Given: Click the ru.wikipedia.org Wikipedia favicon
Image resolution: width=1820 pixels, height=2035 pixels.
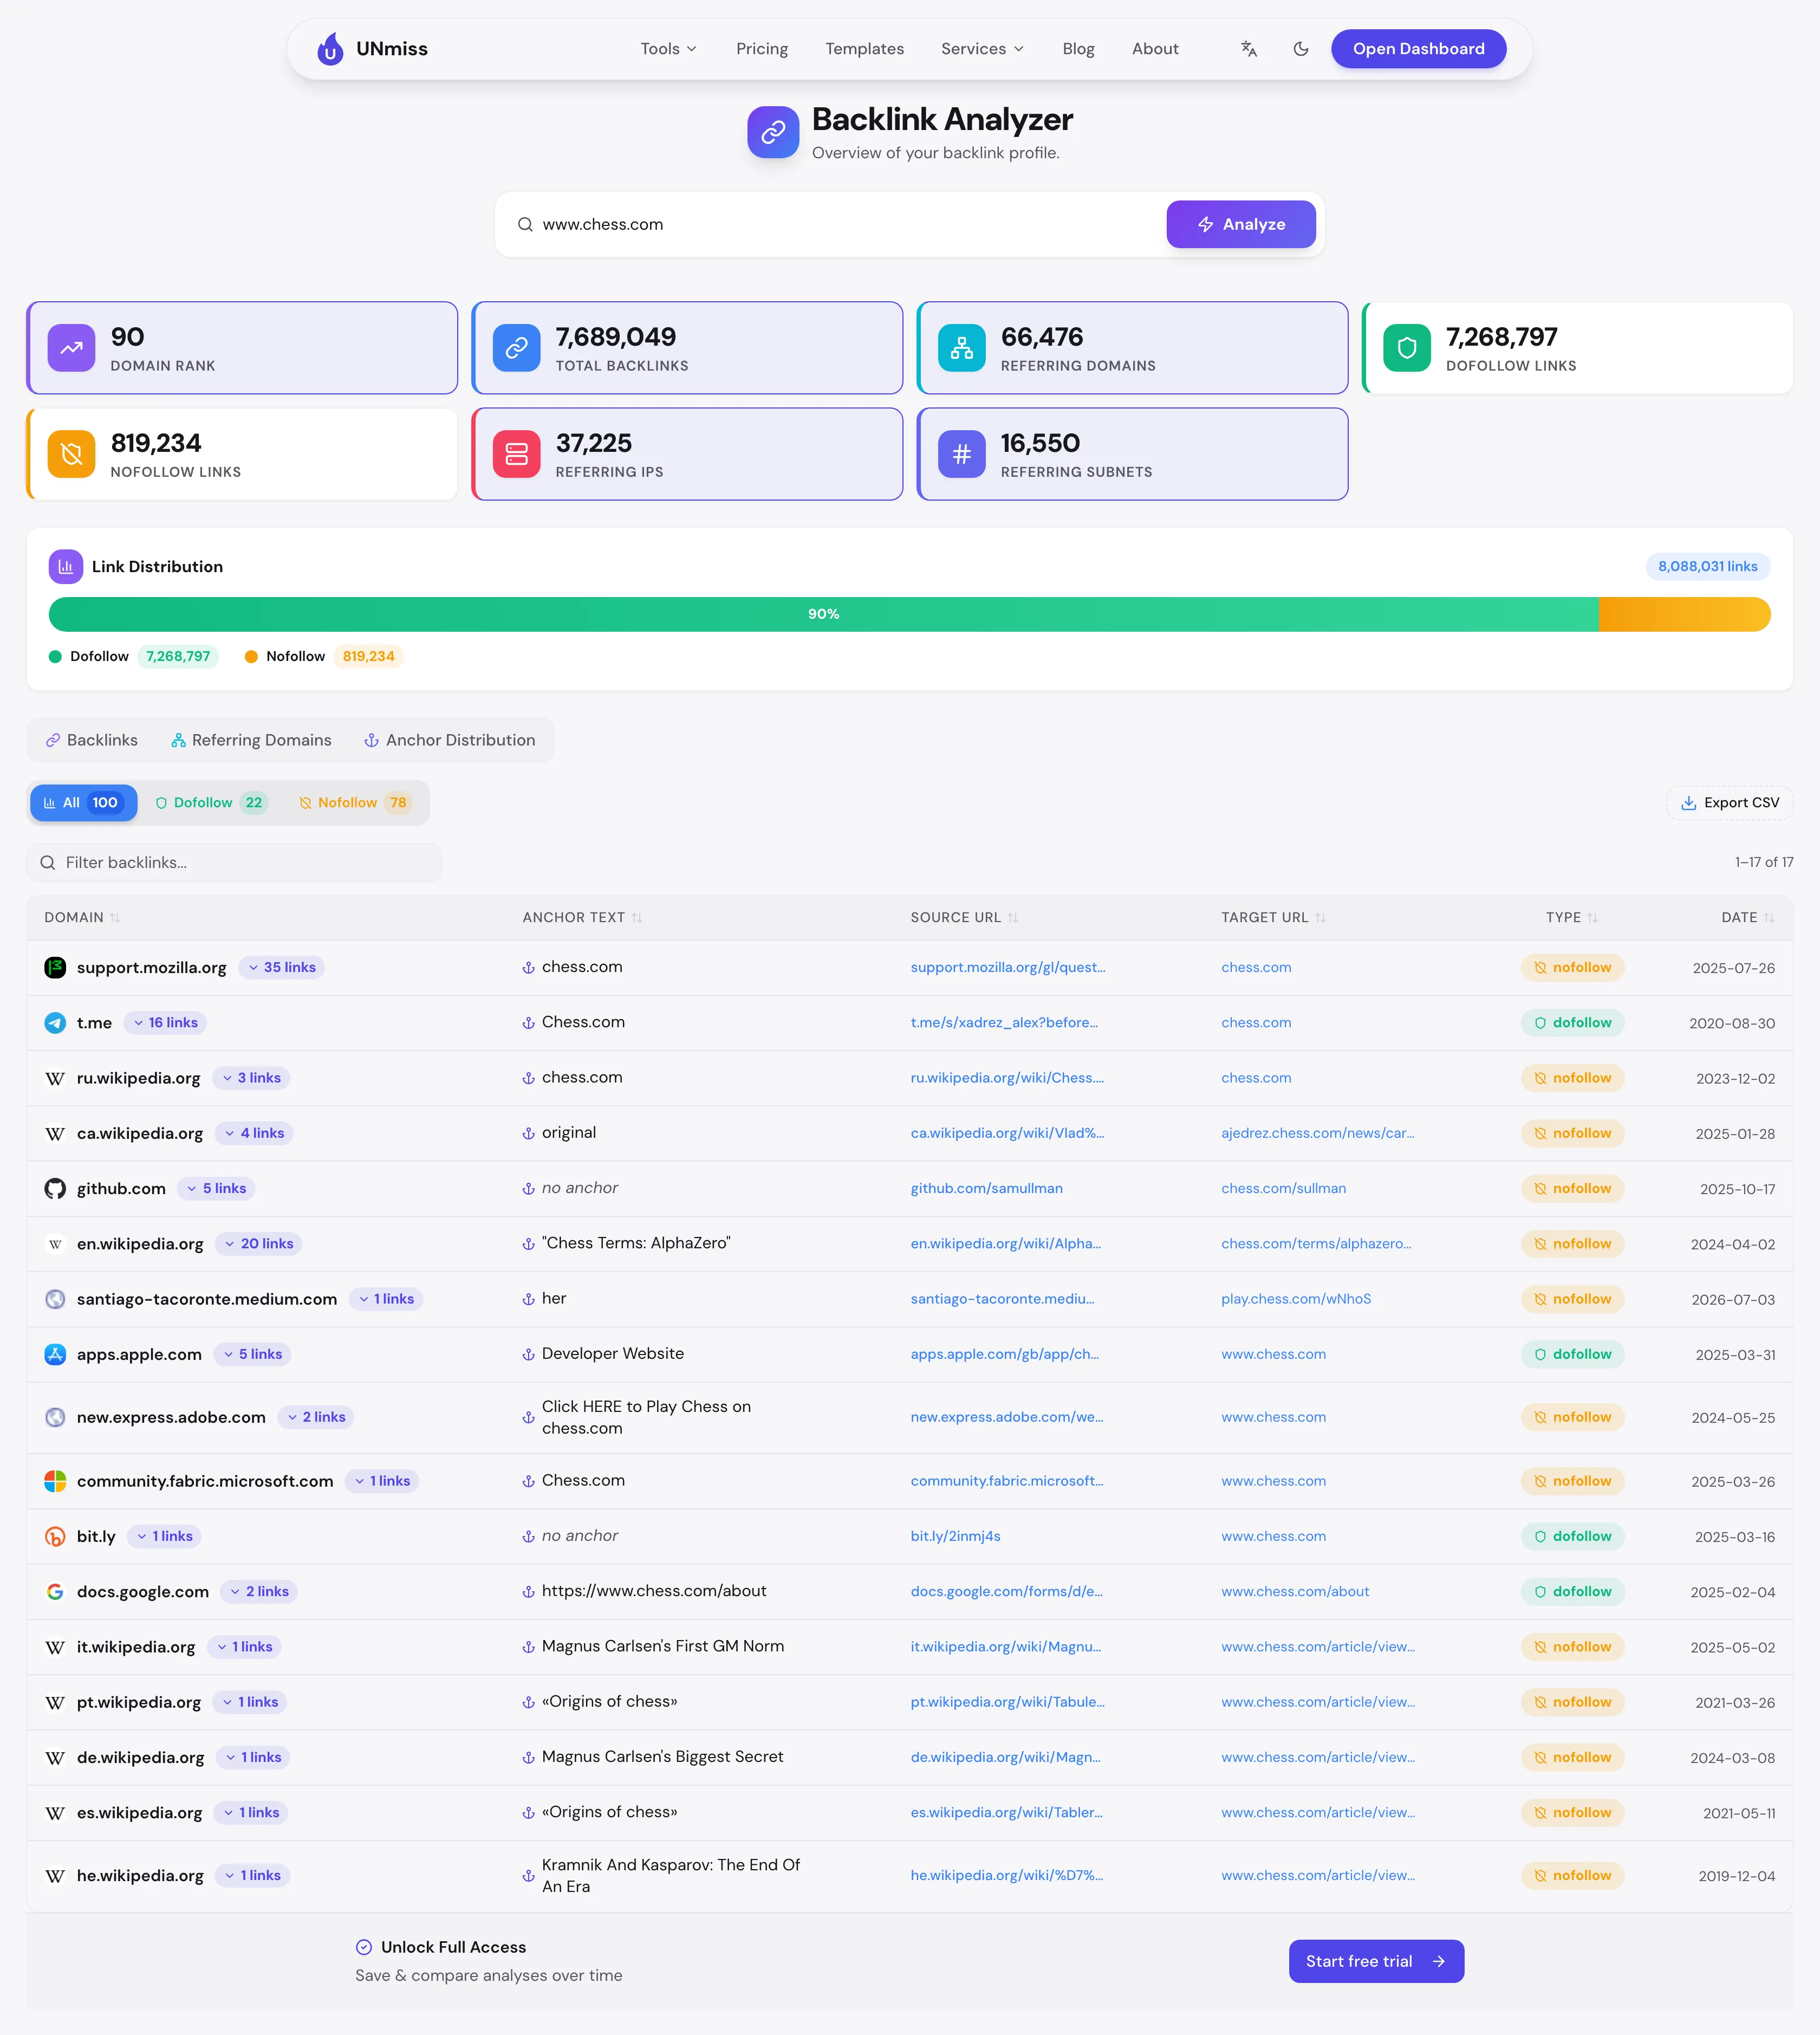Looking at the screenshot, I should [x=55, y=1078].
